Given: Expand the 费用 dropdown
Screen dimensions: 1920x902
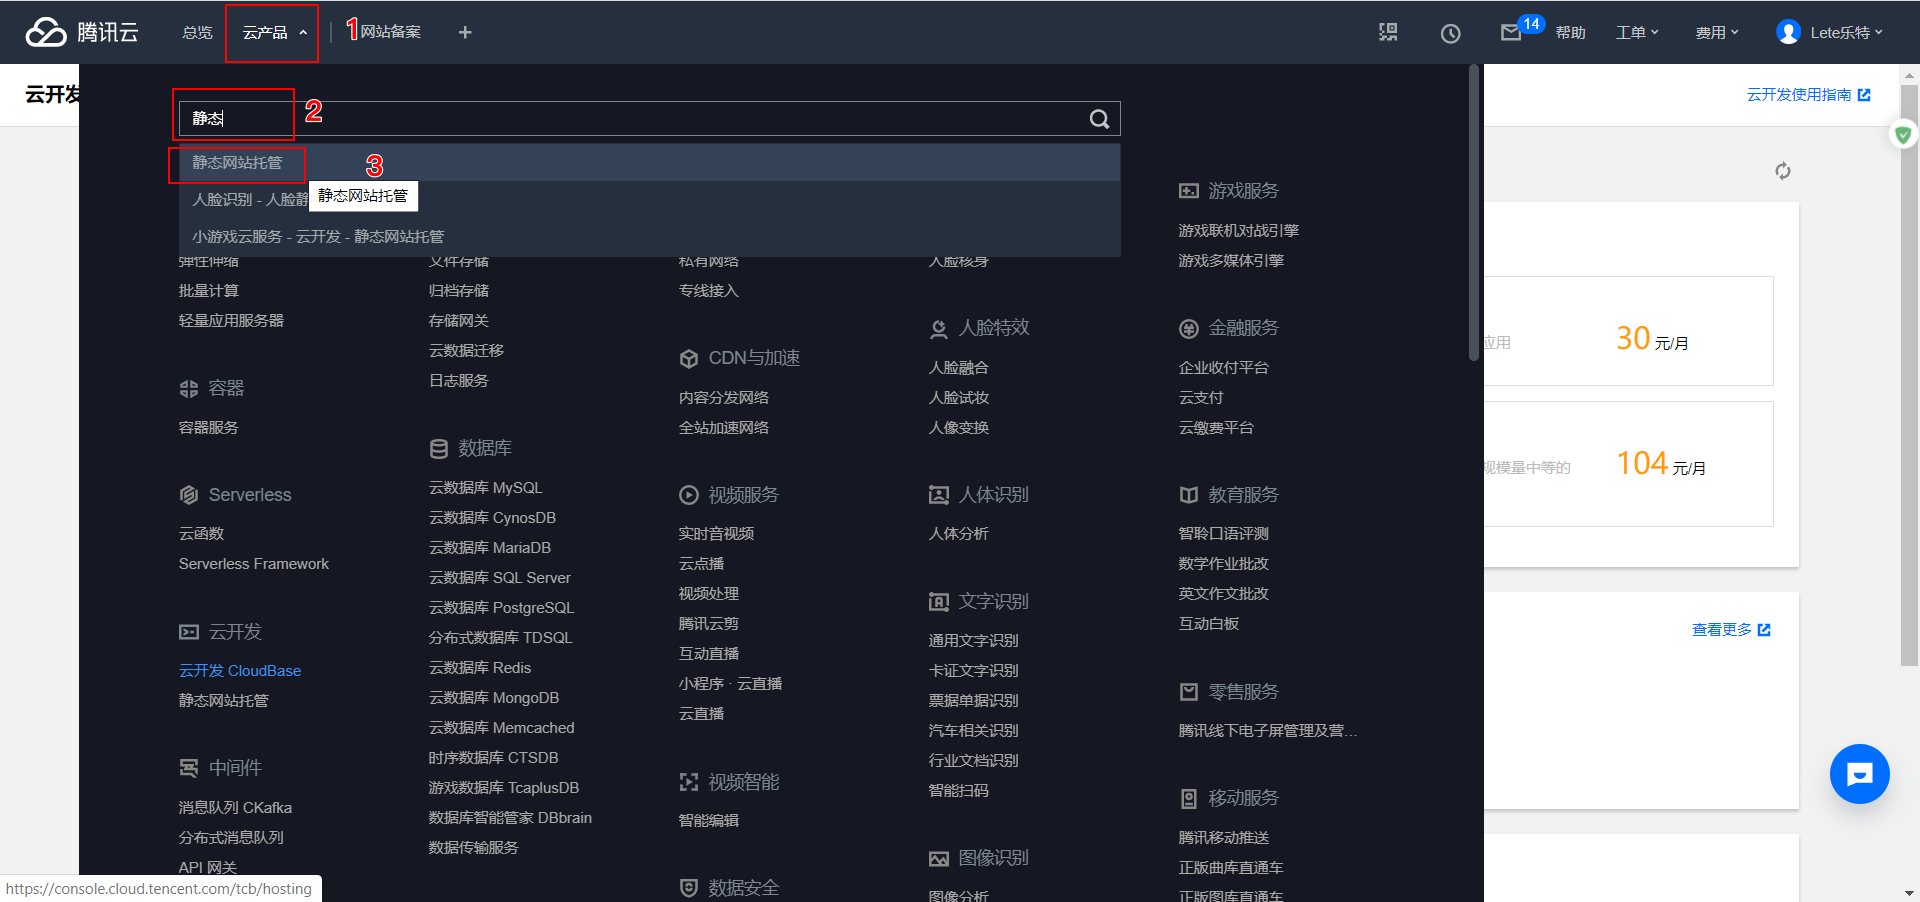Looking at the screenshot, I should click(1717, 33).
